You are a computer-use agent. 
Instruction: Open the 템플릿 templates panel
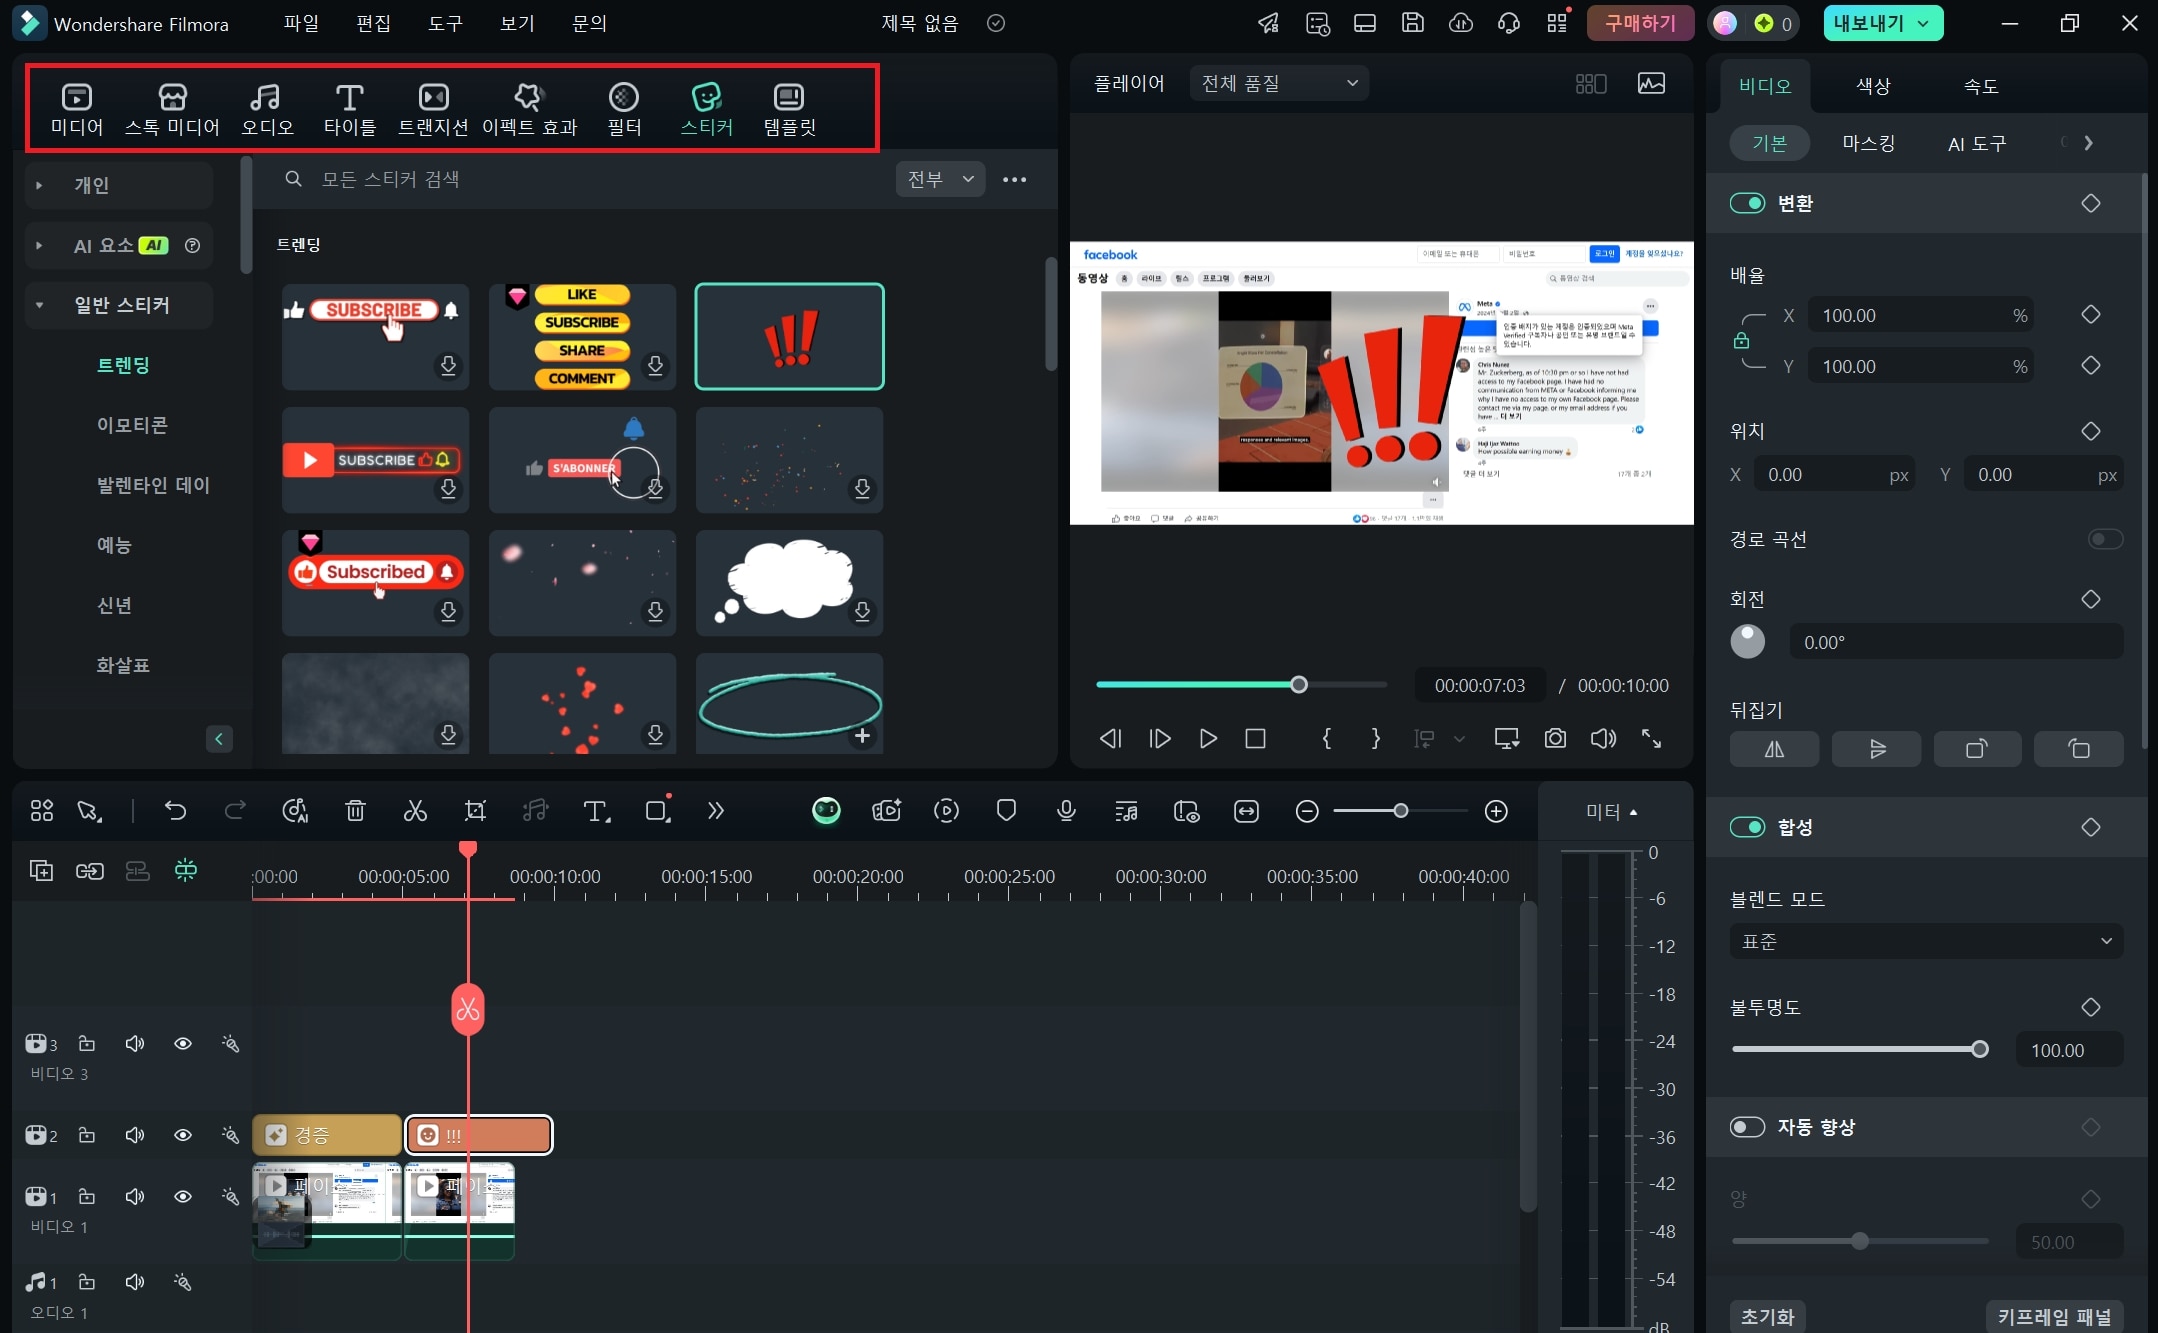click(x=789, y=110)
